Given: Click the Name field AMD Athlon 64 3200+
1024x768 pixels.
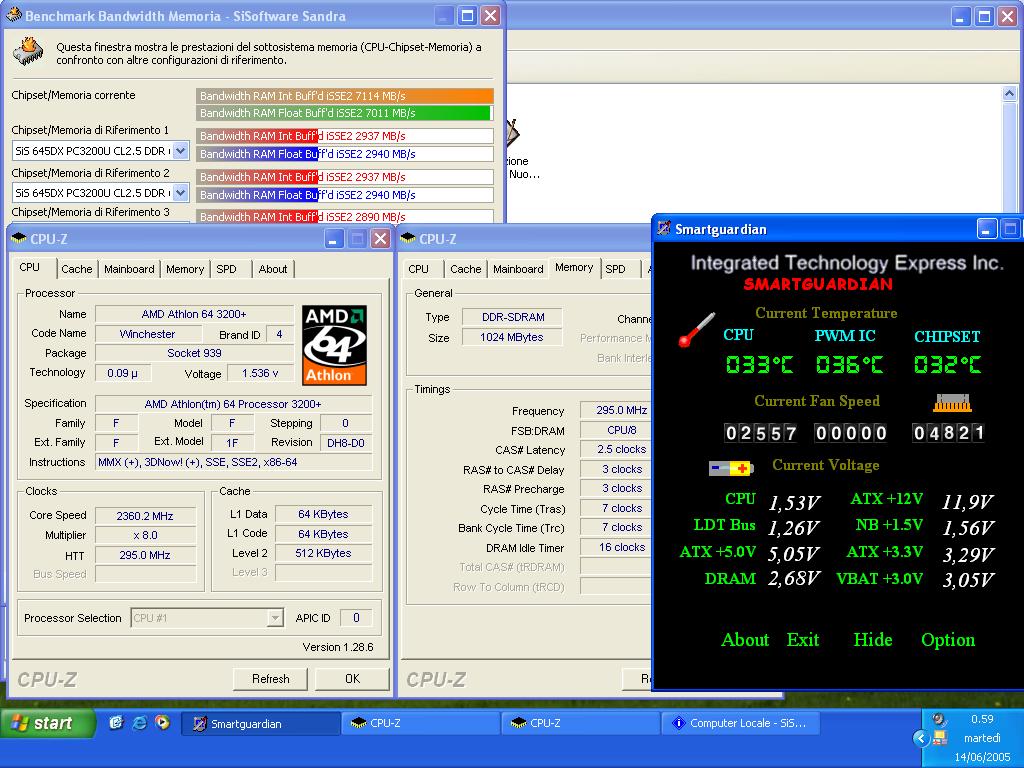Looking at the screenshot, I should coord(194,314).
